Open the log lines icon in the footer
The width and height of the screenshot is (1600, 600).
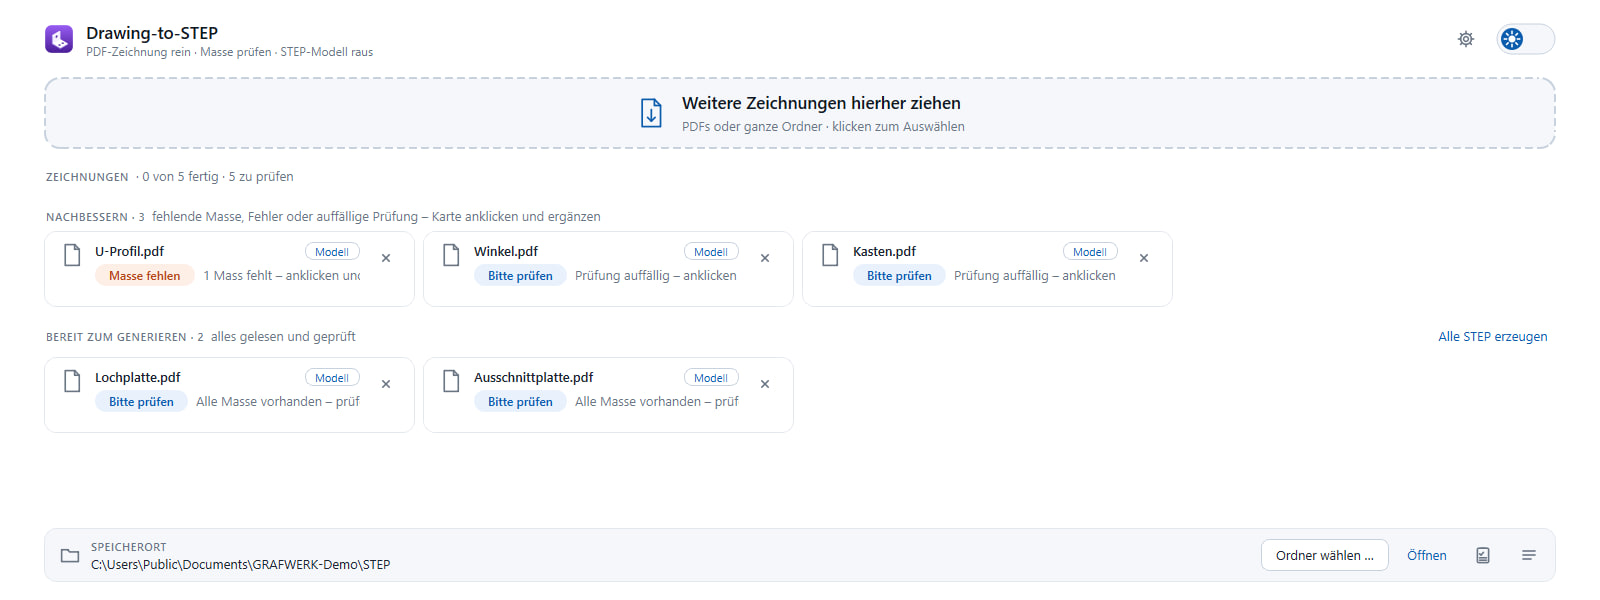tap(1529, 555)
